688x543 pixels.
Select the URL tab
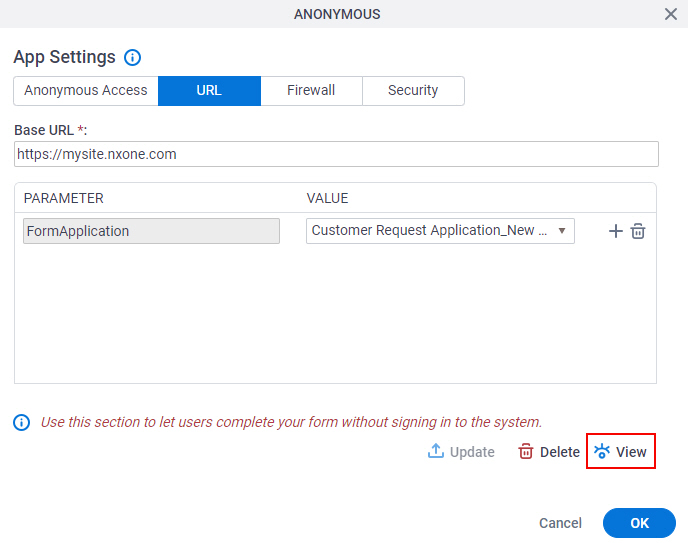209,91
